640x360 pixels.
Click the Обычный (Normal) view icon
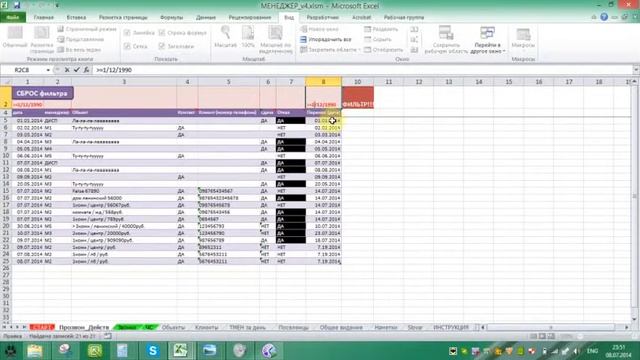[15, 37]
